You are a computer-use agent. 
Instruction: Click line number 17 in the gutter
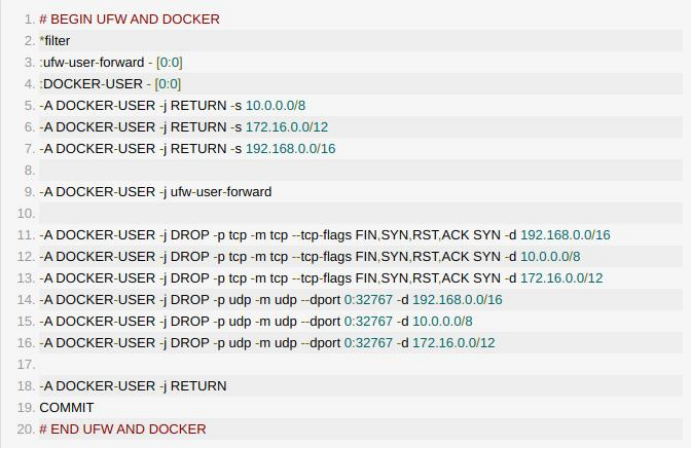26,365
